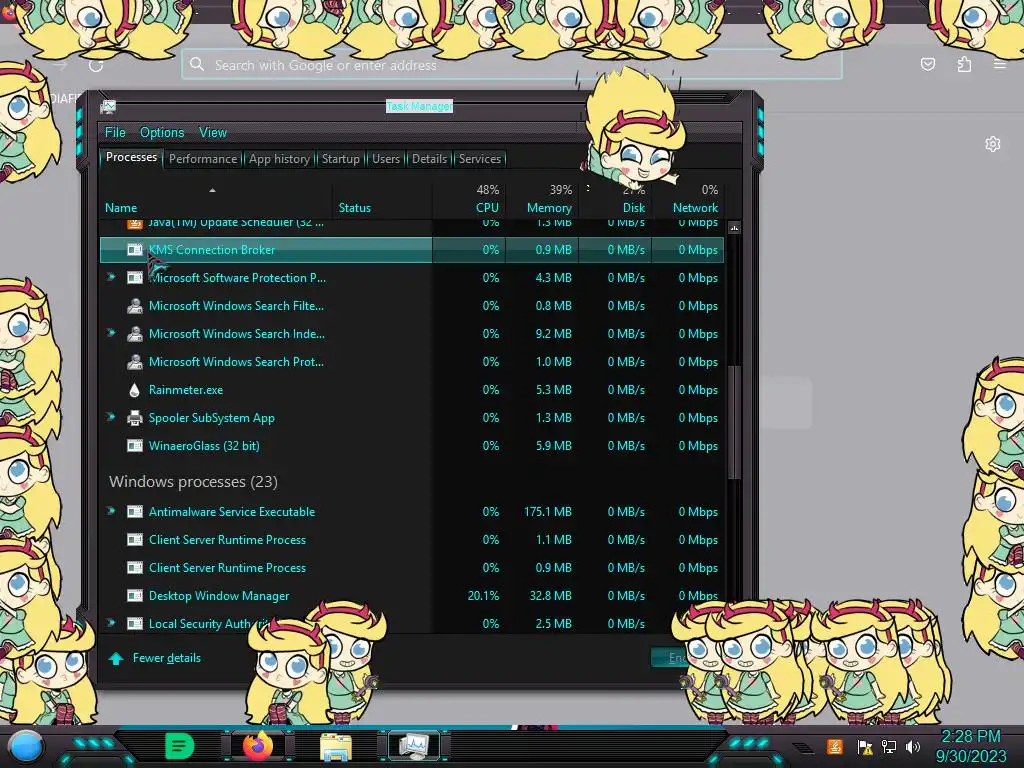Select the Processes tab
This screenshot has width=1024, height=768.
point(131,157)
